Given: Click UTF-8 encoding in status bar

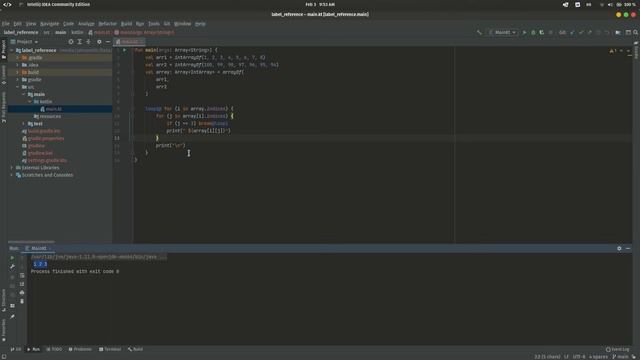Looking at the screenshot, I should (x=579, y=357).
